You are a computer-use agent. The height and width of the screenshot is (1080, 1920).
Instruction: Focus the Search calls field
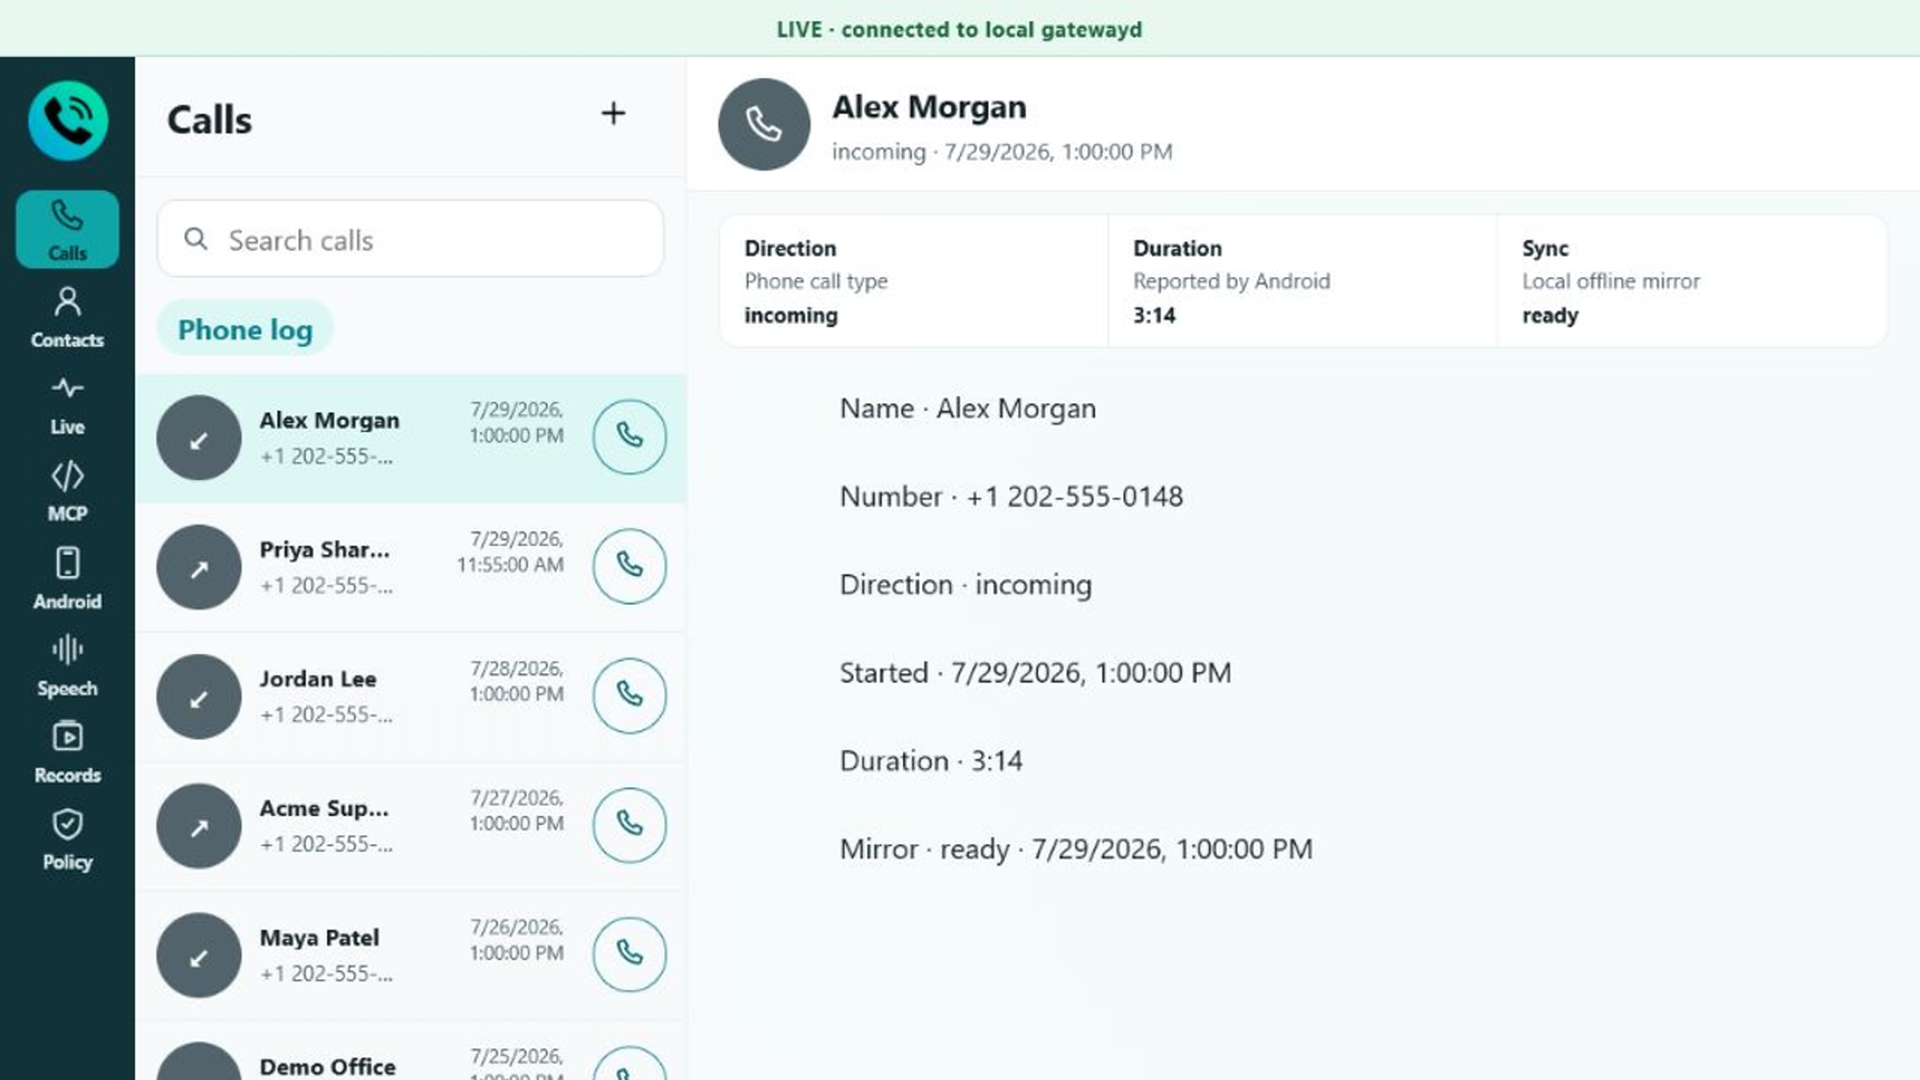[x=410, y=239]
